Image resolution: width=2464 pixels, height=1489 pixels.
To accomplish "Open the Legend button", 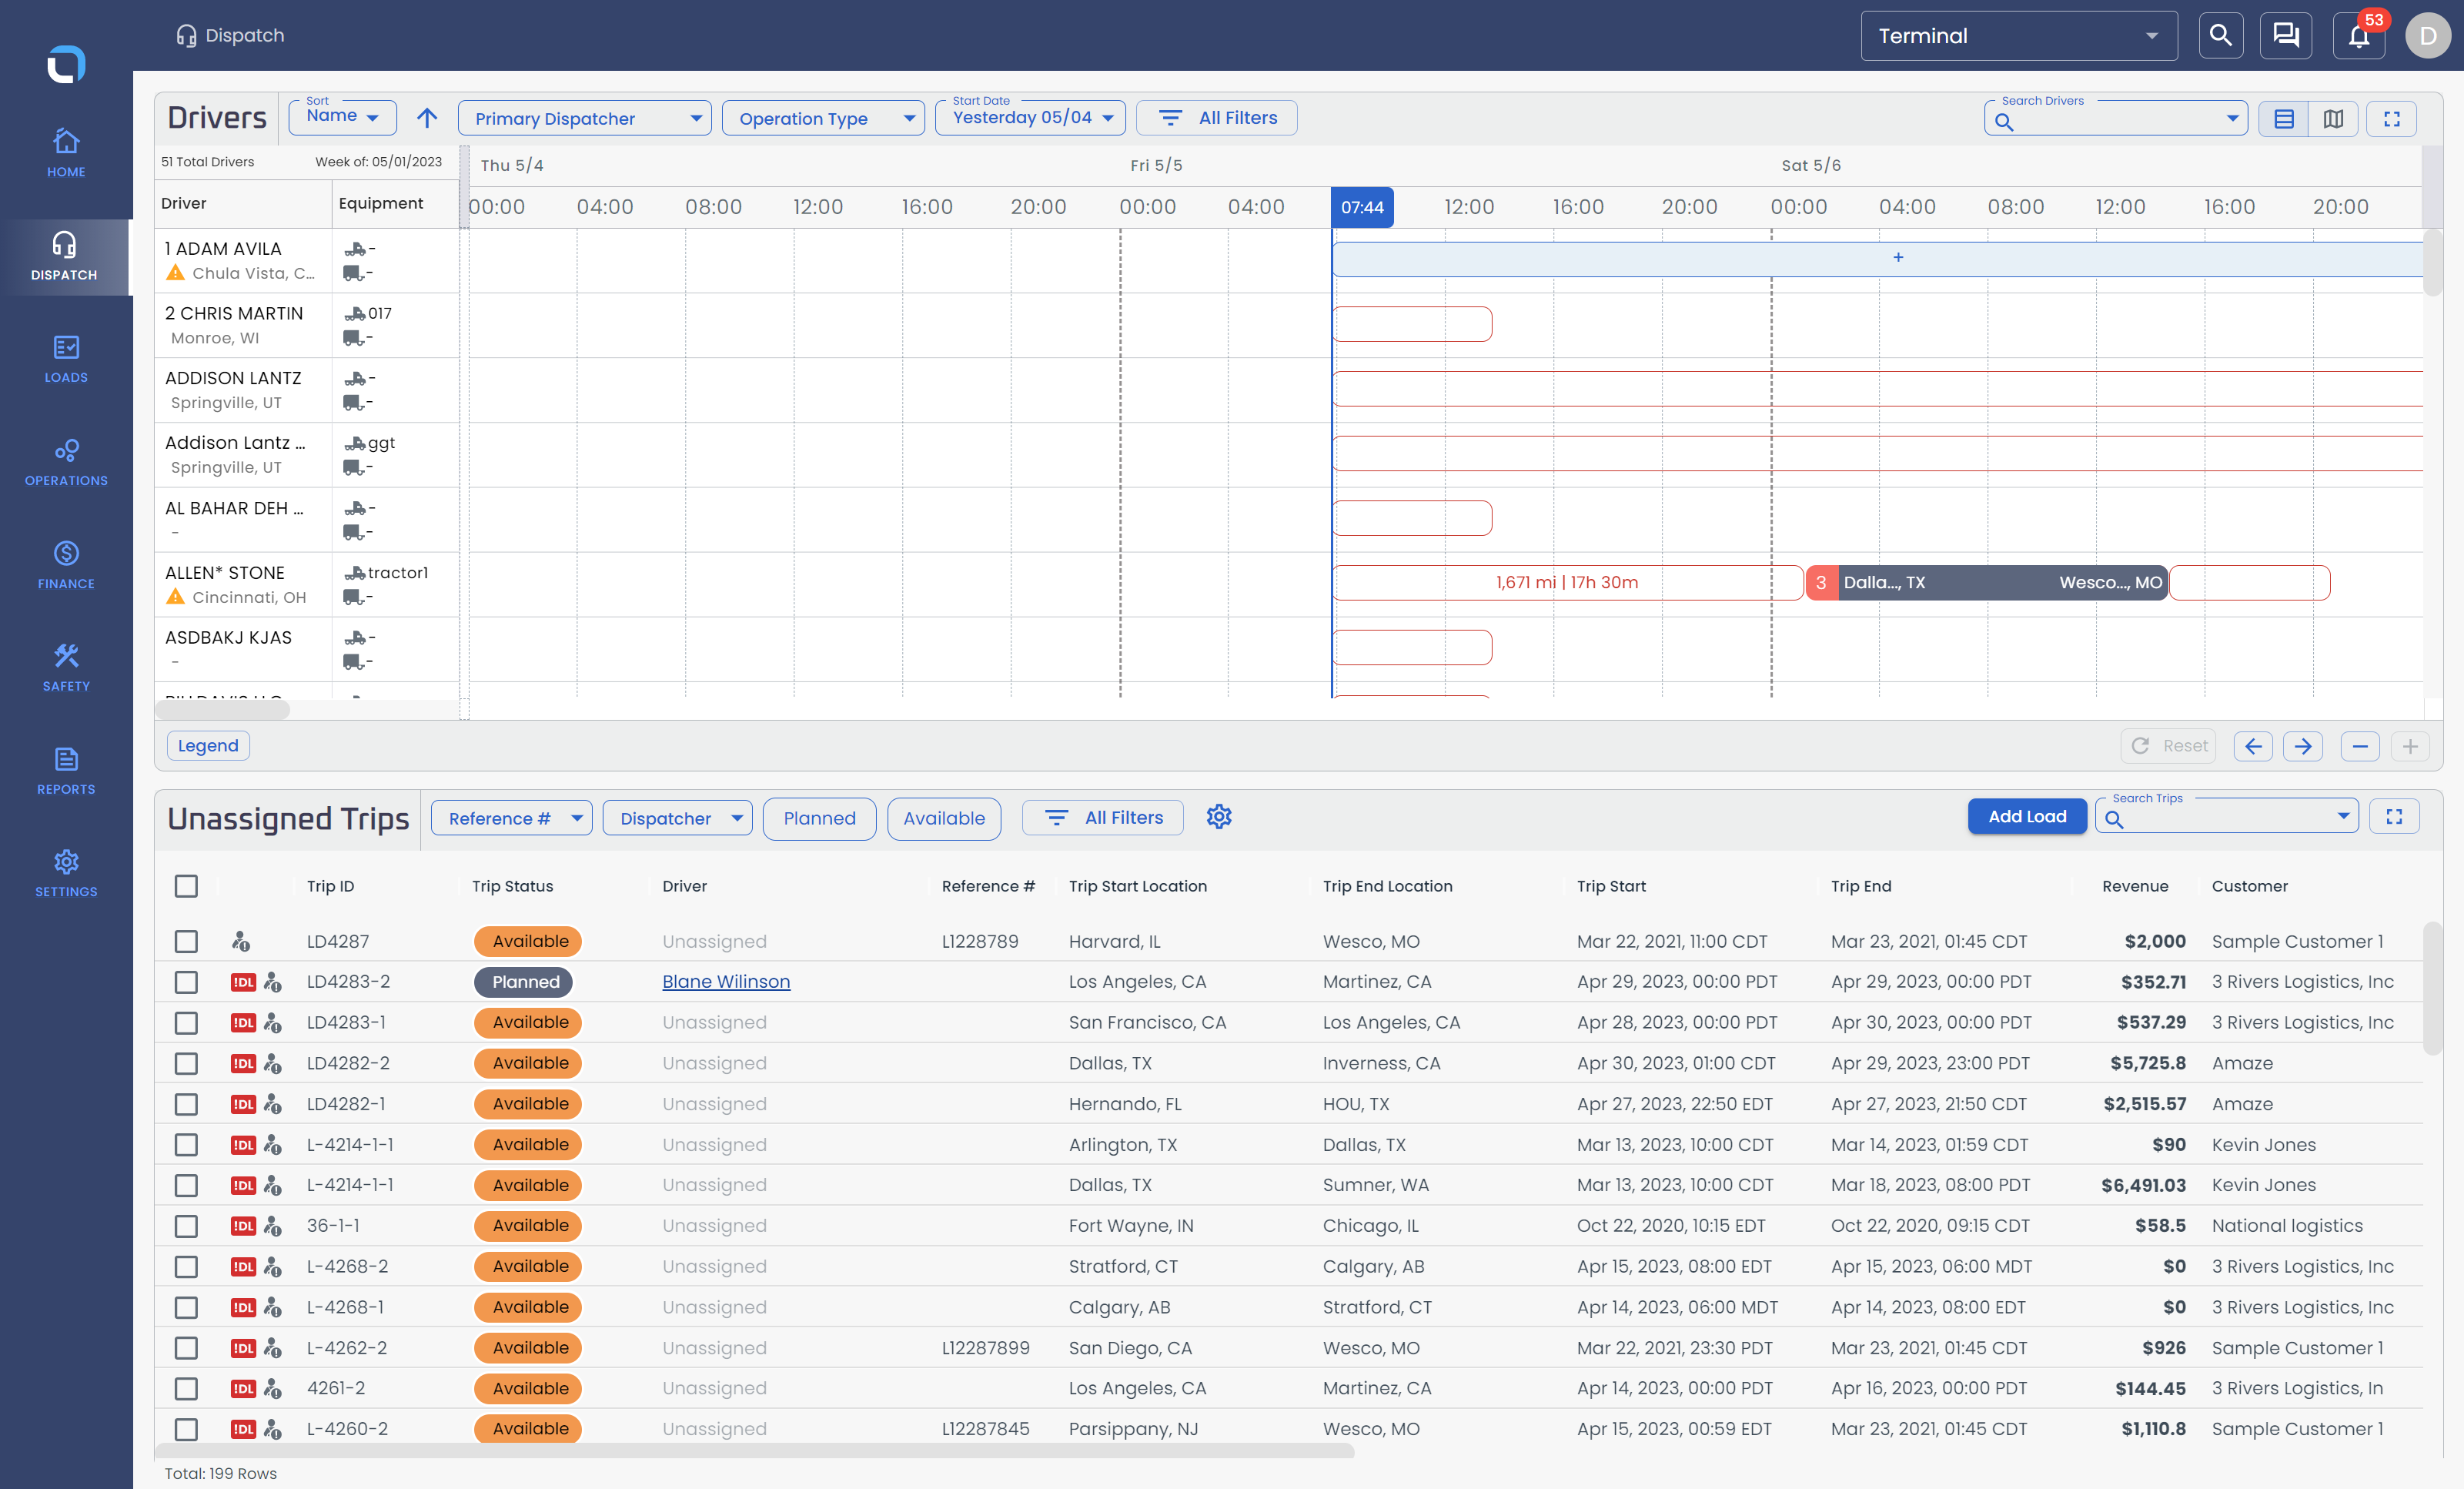I will tap(208, 745).
